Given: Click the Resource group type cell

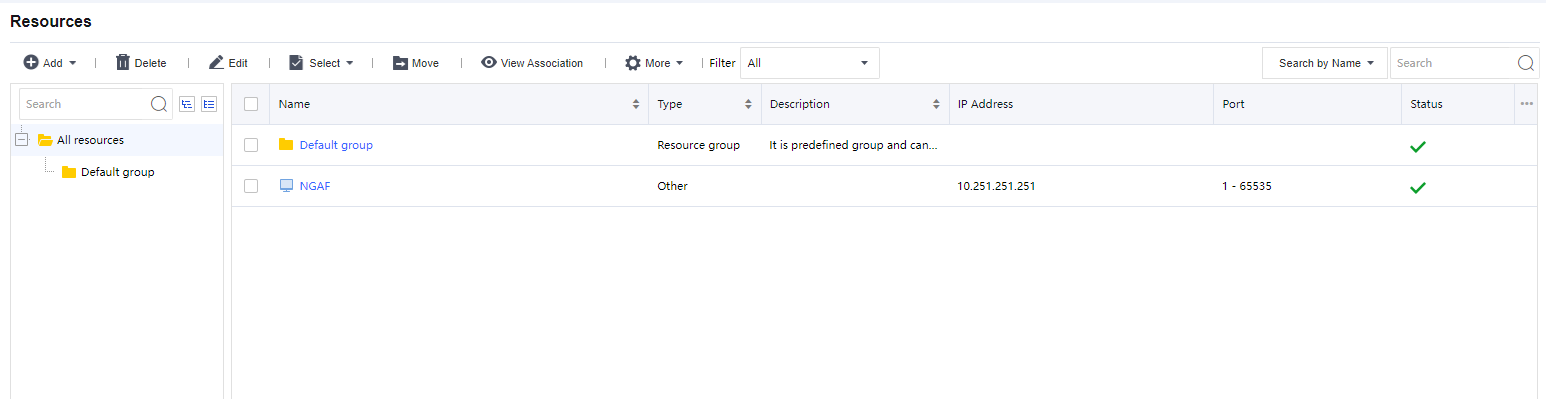Looking at the screenshot, I should tap(698, 145).
